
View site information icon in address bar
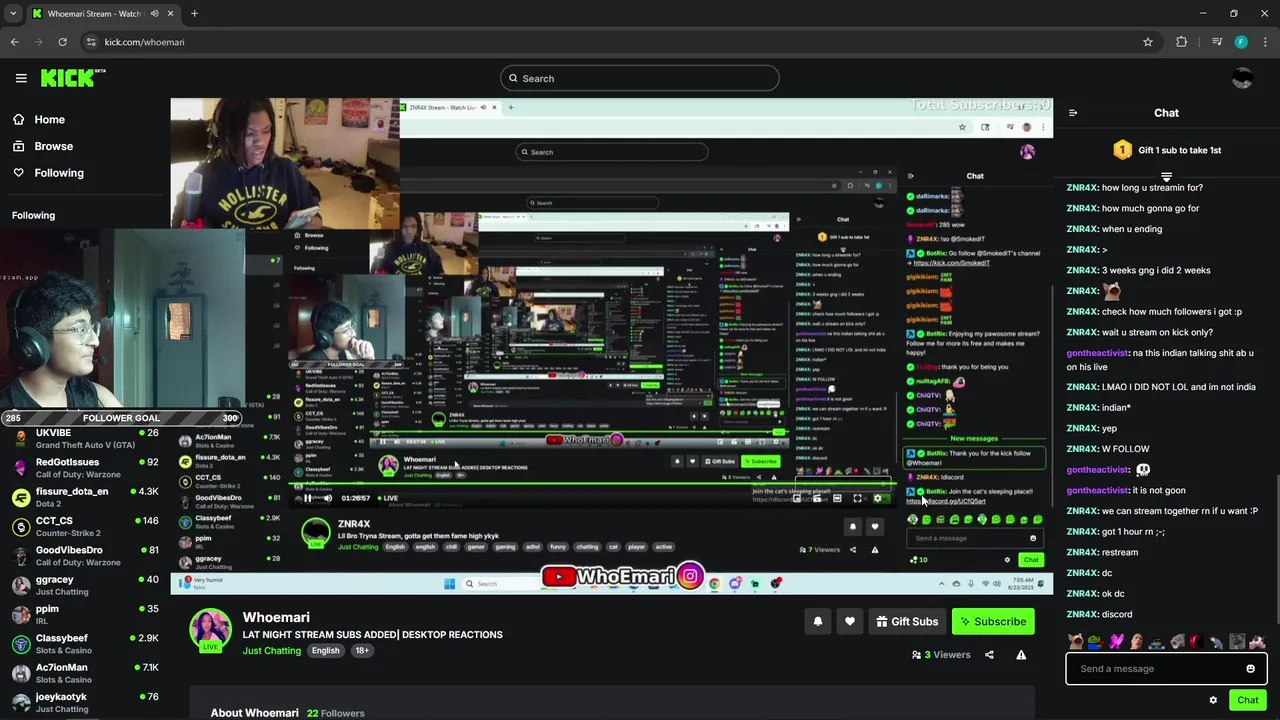click(x=91, y=42)
